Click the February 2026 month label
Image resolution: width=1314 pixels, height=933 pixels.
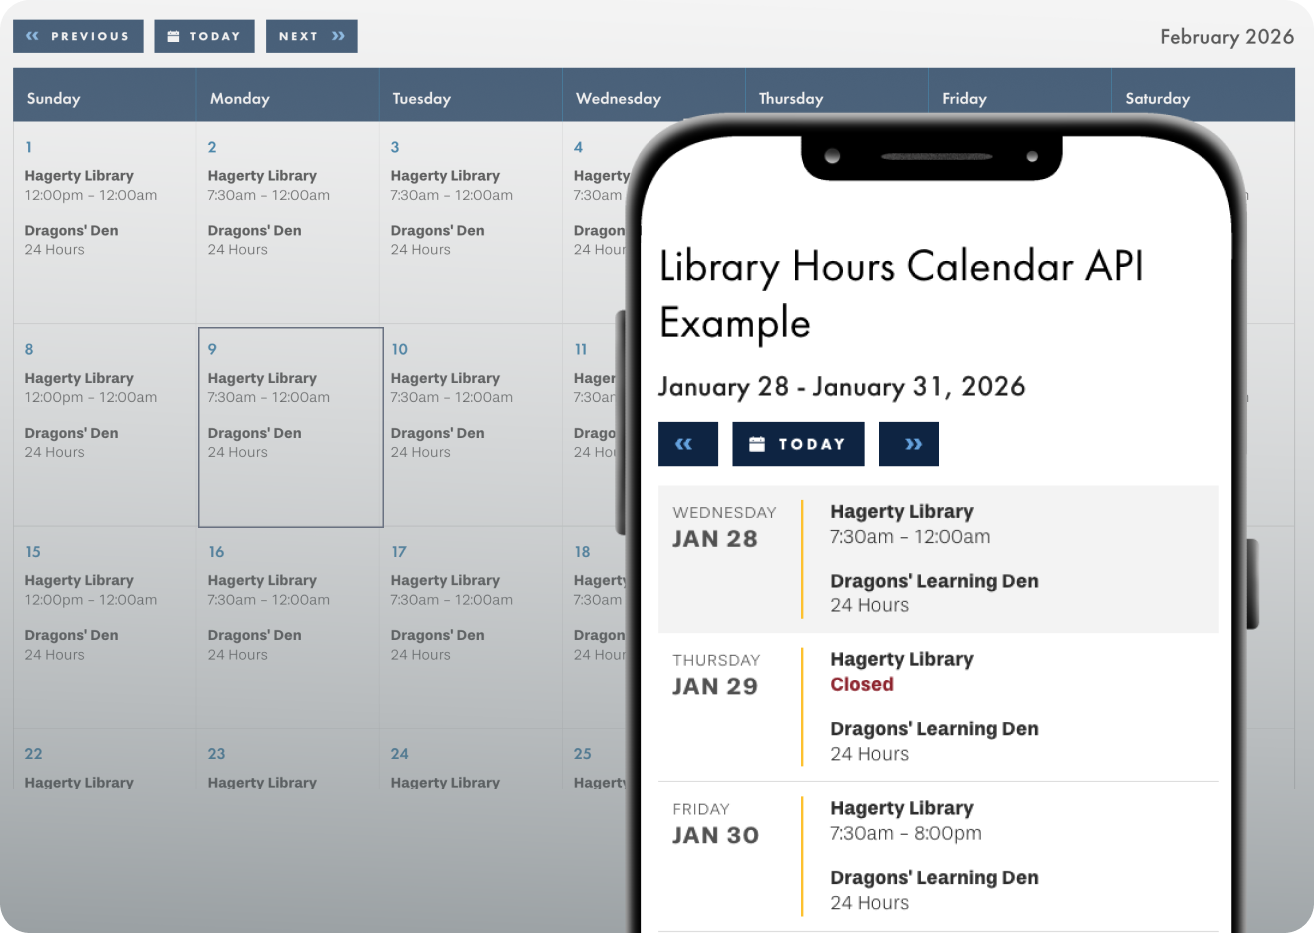click(1227, 37)
